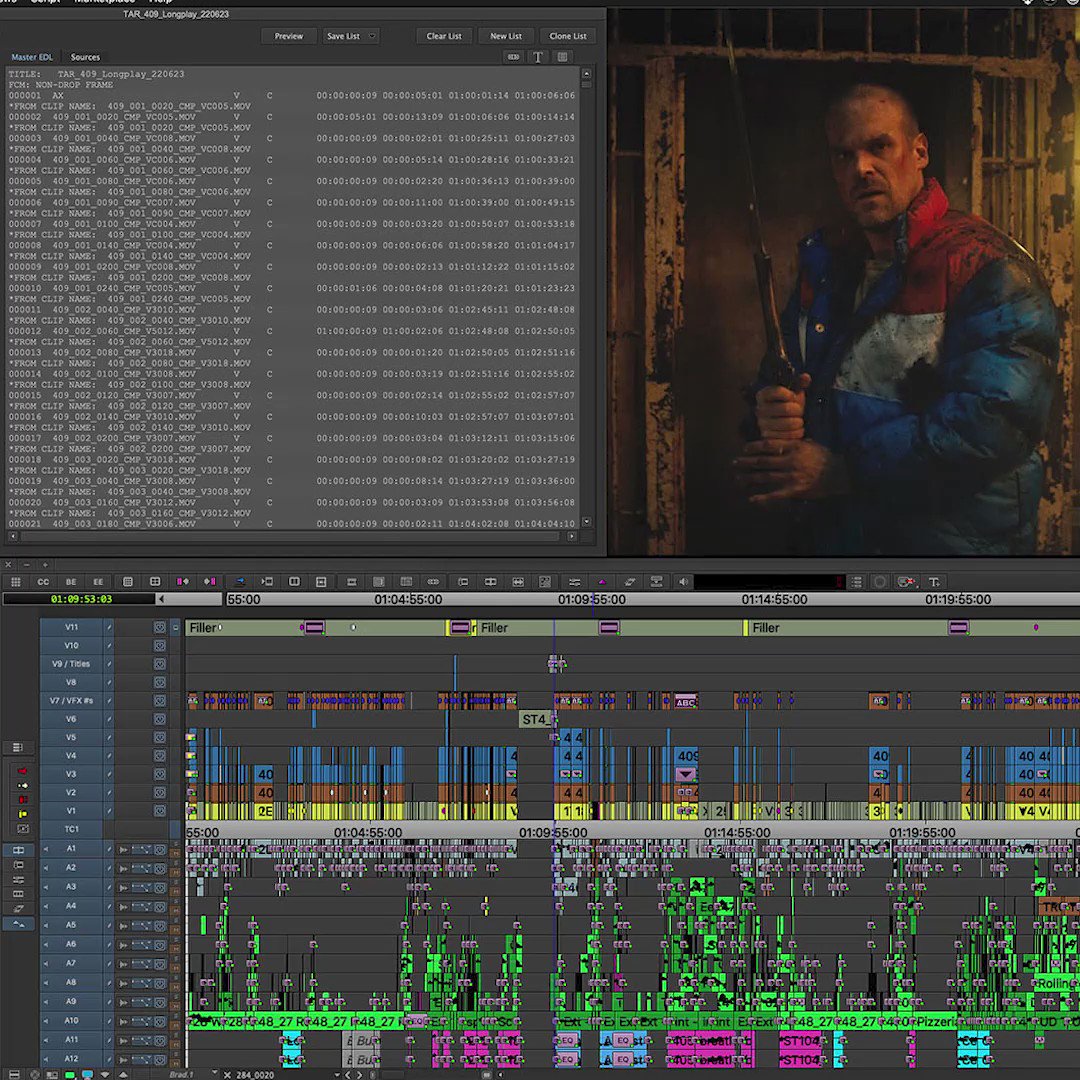Click the ST4_ clip on track V6
The height and width of the screenshot is (1080, 1080).
(537, 720)
